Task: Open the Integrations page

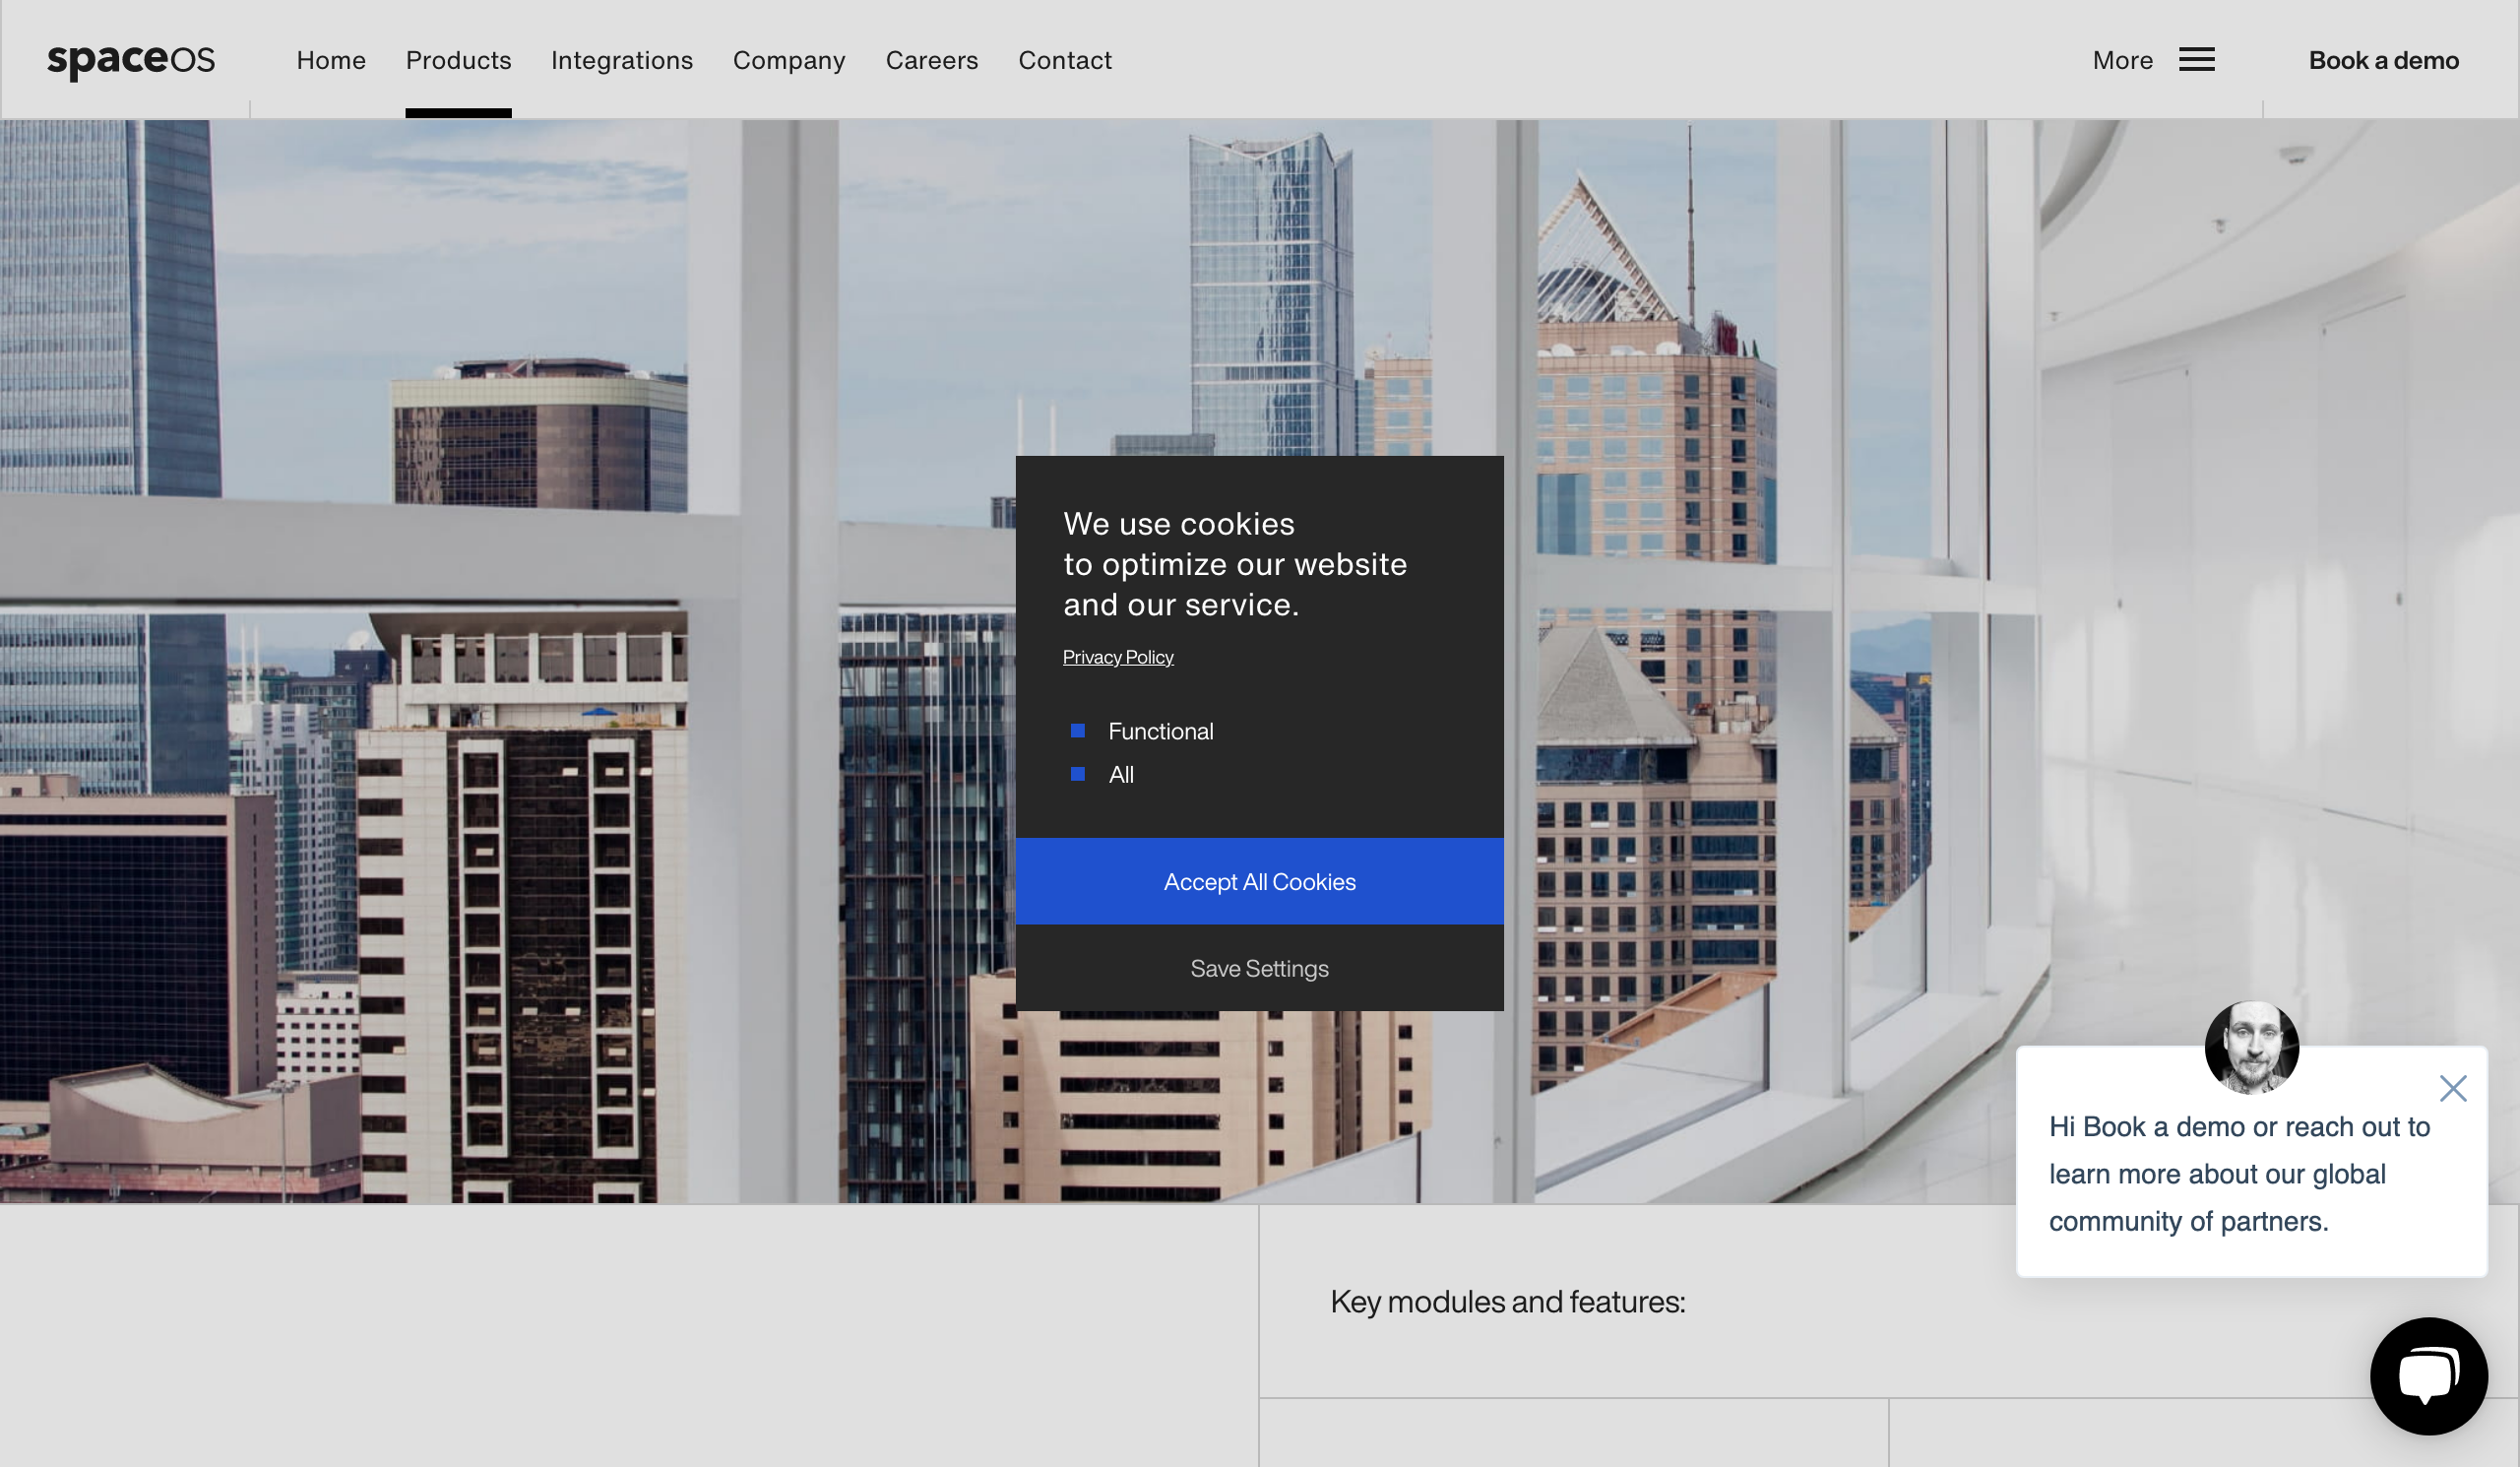Action: 622,60
